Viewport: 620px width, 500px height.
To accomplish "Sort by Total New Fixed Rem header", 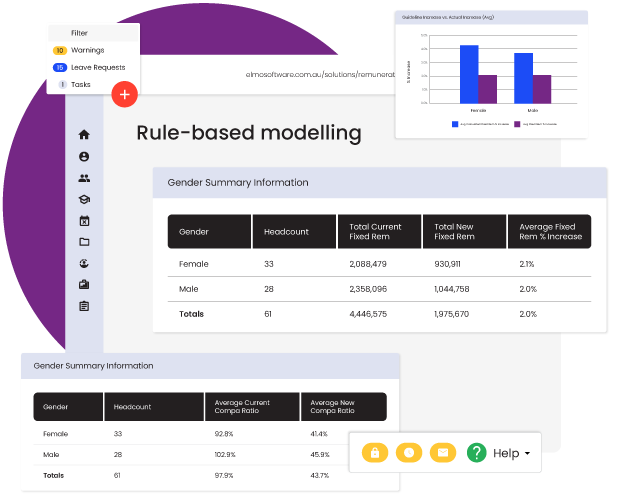I will 464,232.
